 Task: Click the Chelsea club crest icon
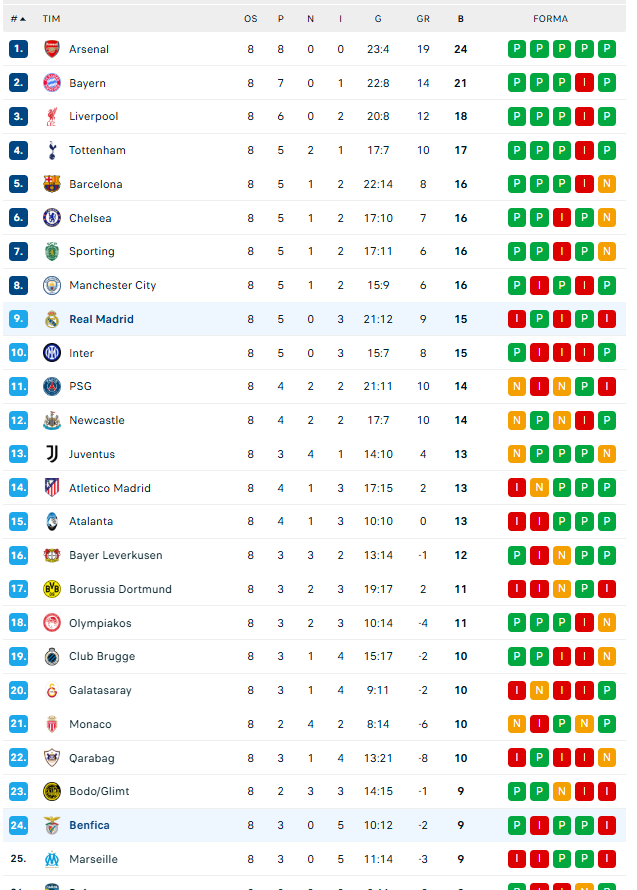pos(52,218)
